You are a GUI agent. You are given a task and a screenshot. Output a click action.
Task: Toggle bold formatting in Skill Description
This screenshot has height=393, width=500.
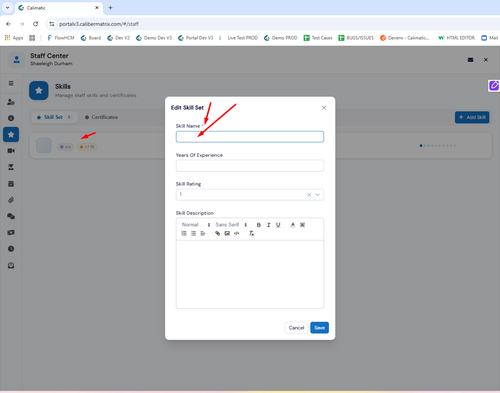(x=259, y=225)
